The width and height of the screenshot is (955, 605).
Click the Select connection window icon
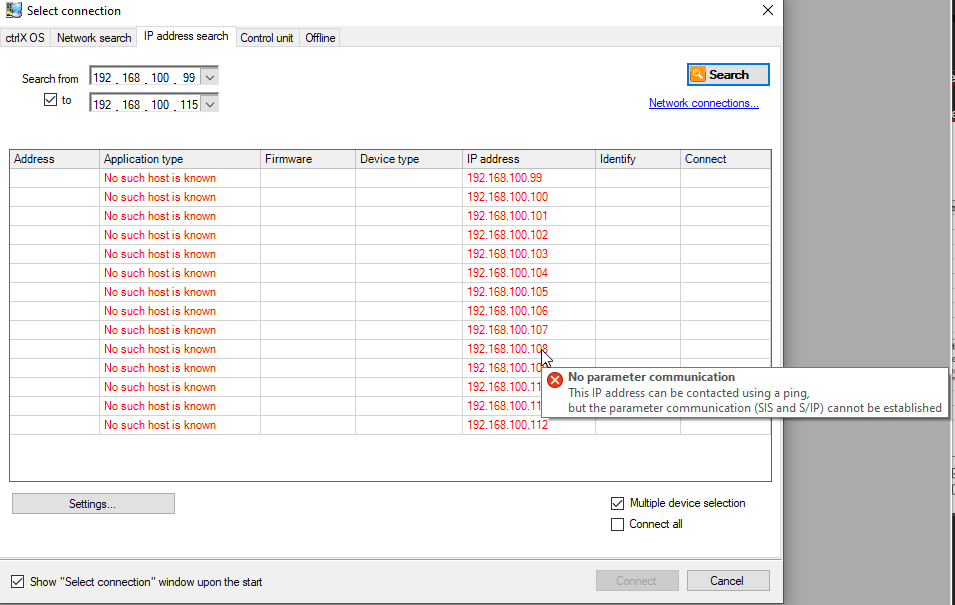point(14,11)
